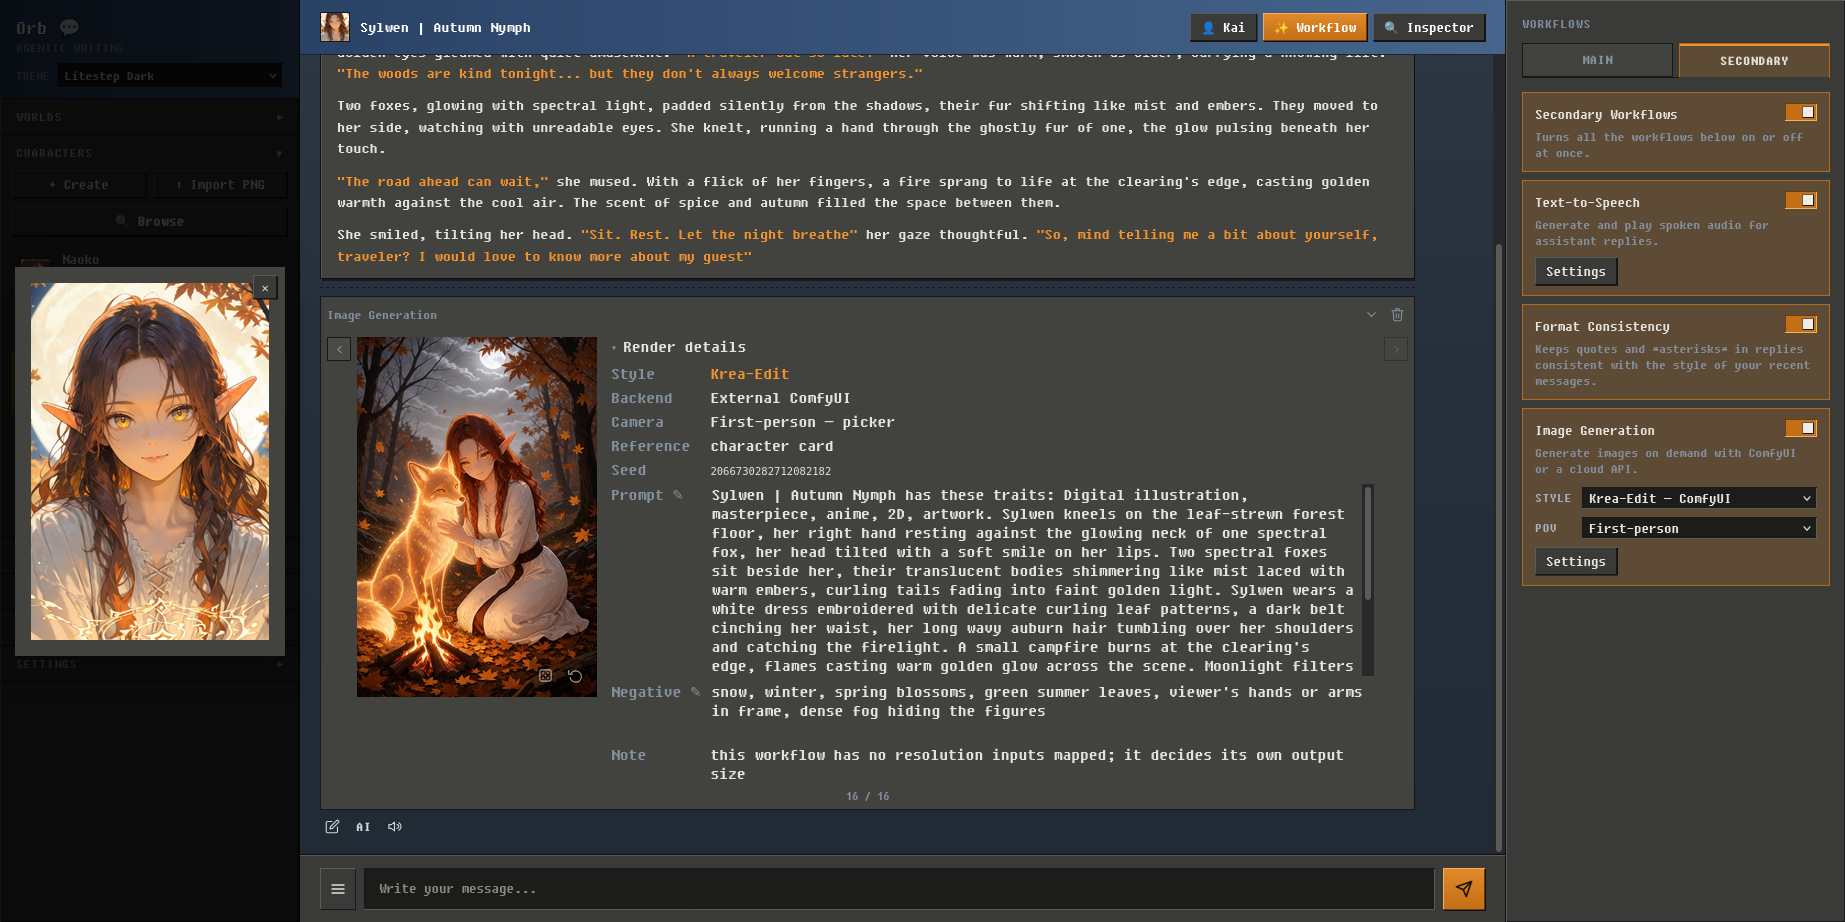The width and height of the screenshot is (1845, 922).
Task: Click the seed value 2066730282712082182
Action: (x=771, y=471)
